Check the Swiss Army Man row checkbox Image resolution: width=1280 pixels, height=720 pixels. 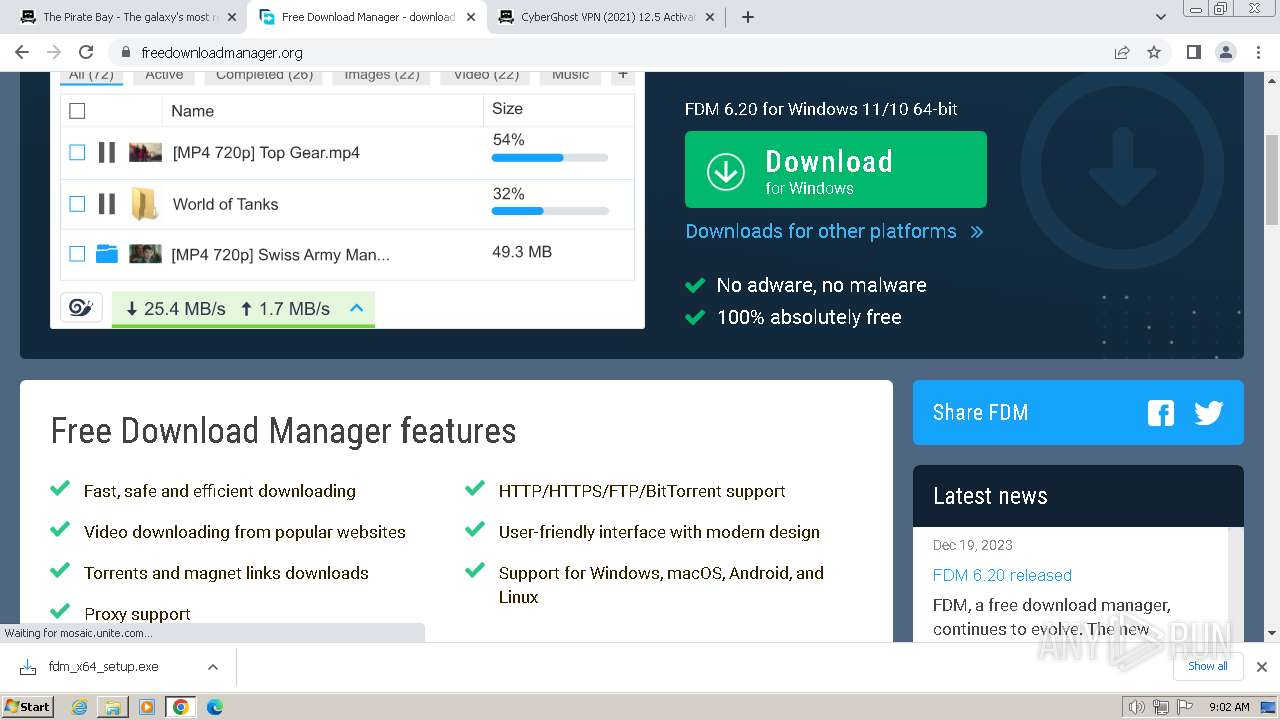click(77, 254)
